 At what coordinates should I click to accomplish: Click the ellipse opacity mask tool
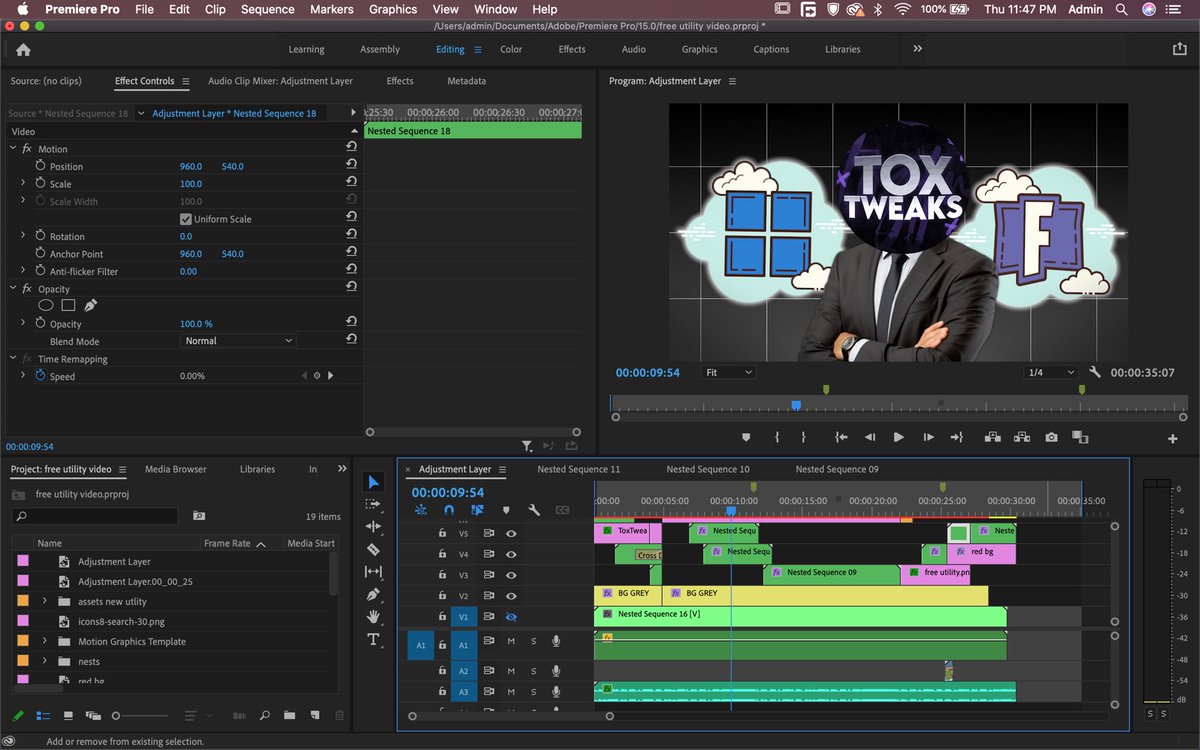(x=46, y=305)
